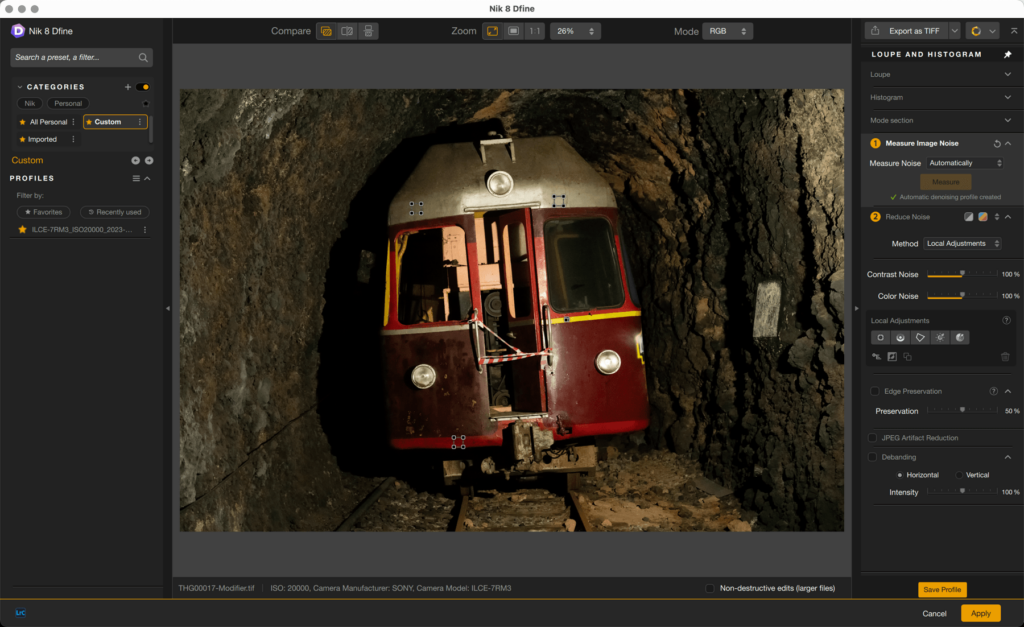Open the Mode RGB dropdown
Viewport: 1024px width, 627px height.
coord(727,31)
